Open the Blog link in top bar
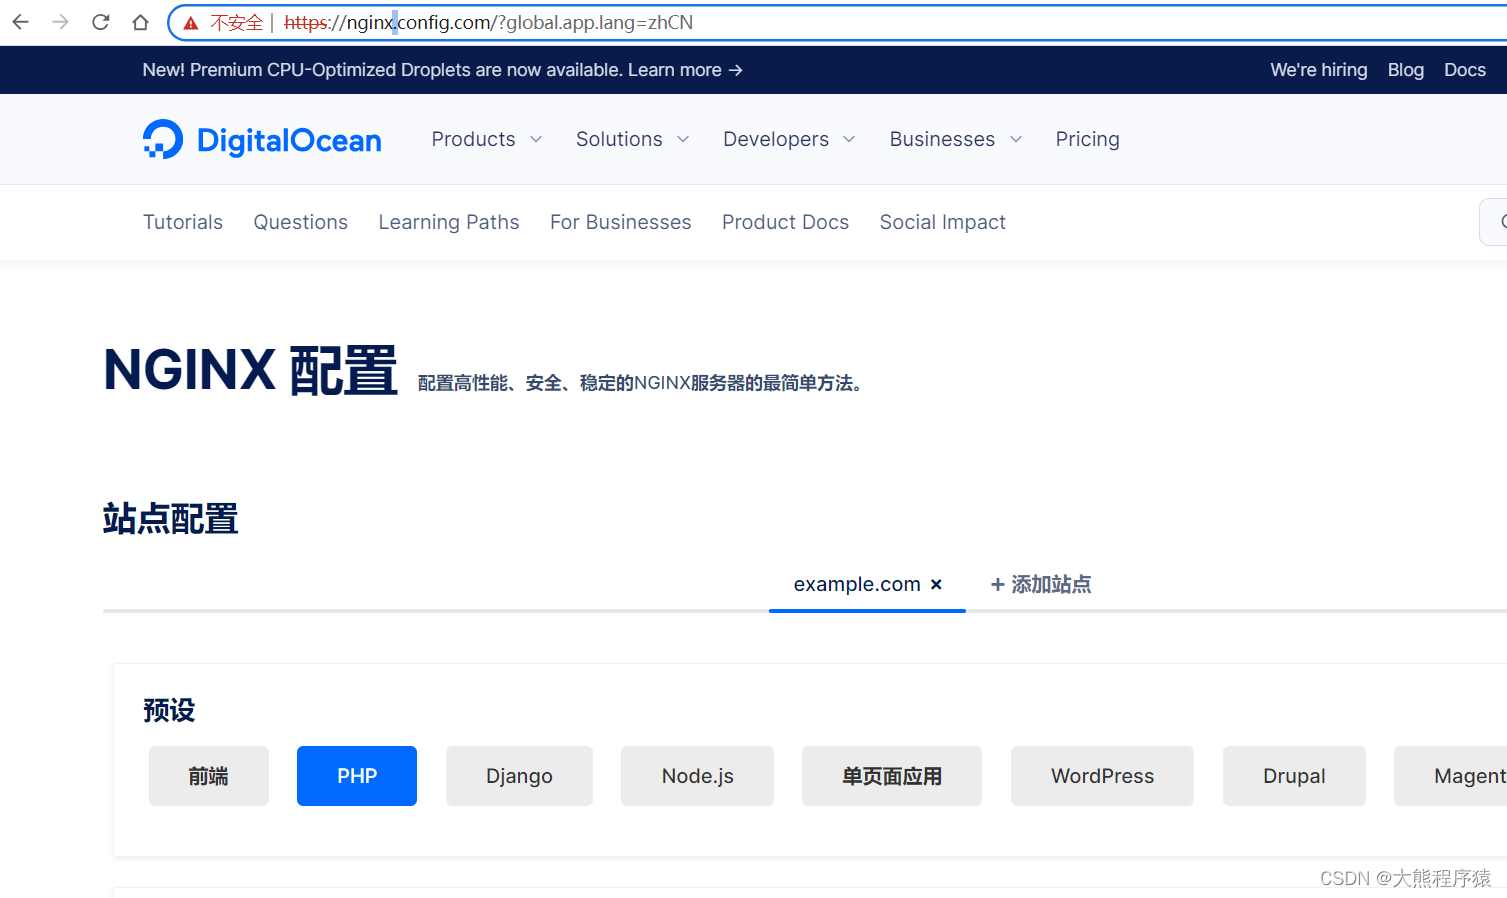 click(x=1405, y=70)
